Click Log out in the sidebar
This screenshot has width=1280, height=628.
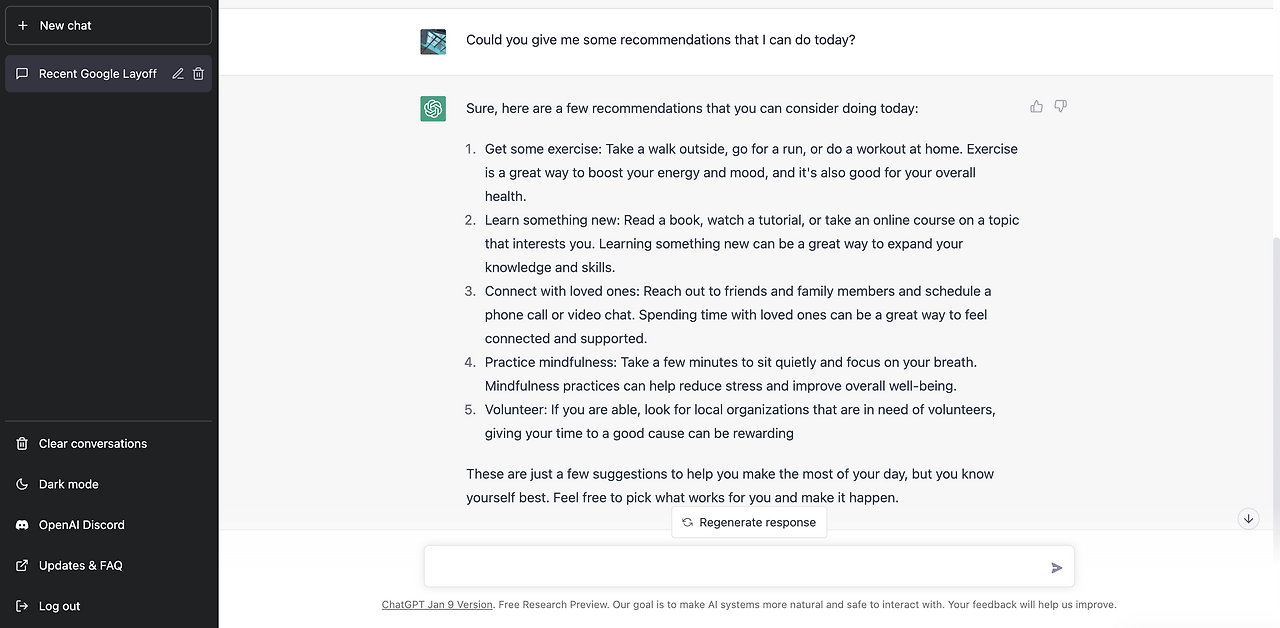(x=59, y=606)
